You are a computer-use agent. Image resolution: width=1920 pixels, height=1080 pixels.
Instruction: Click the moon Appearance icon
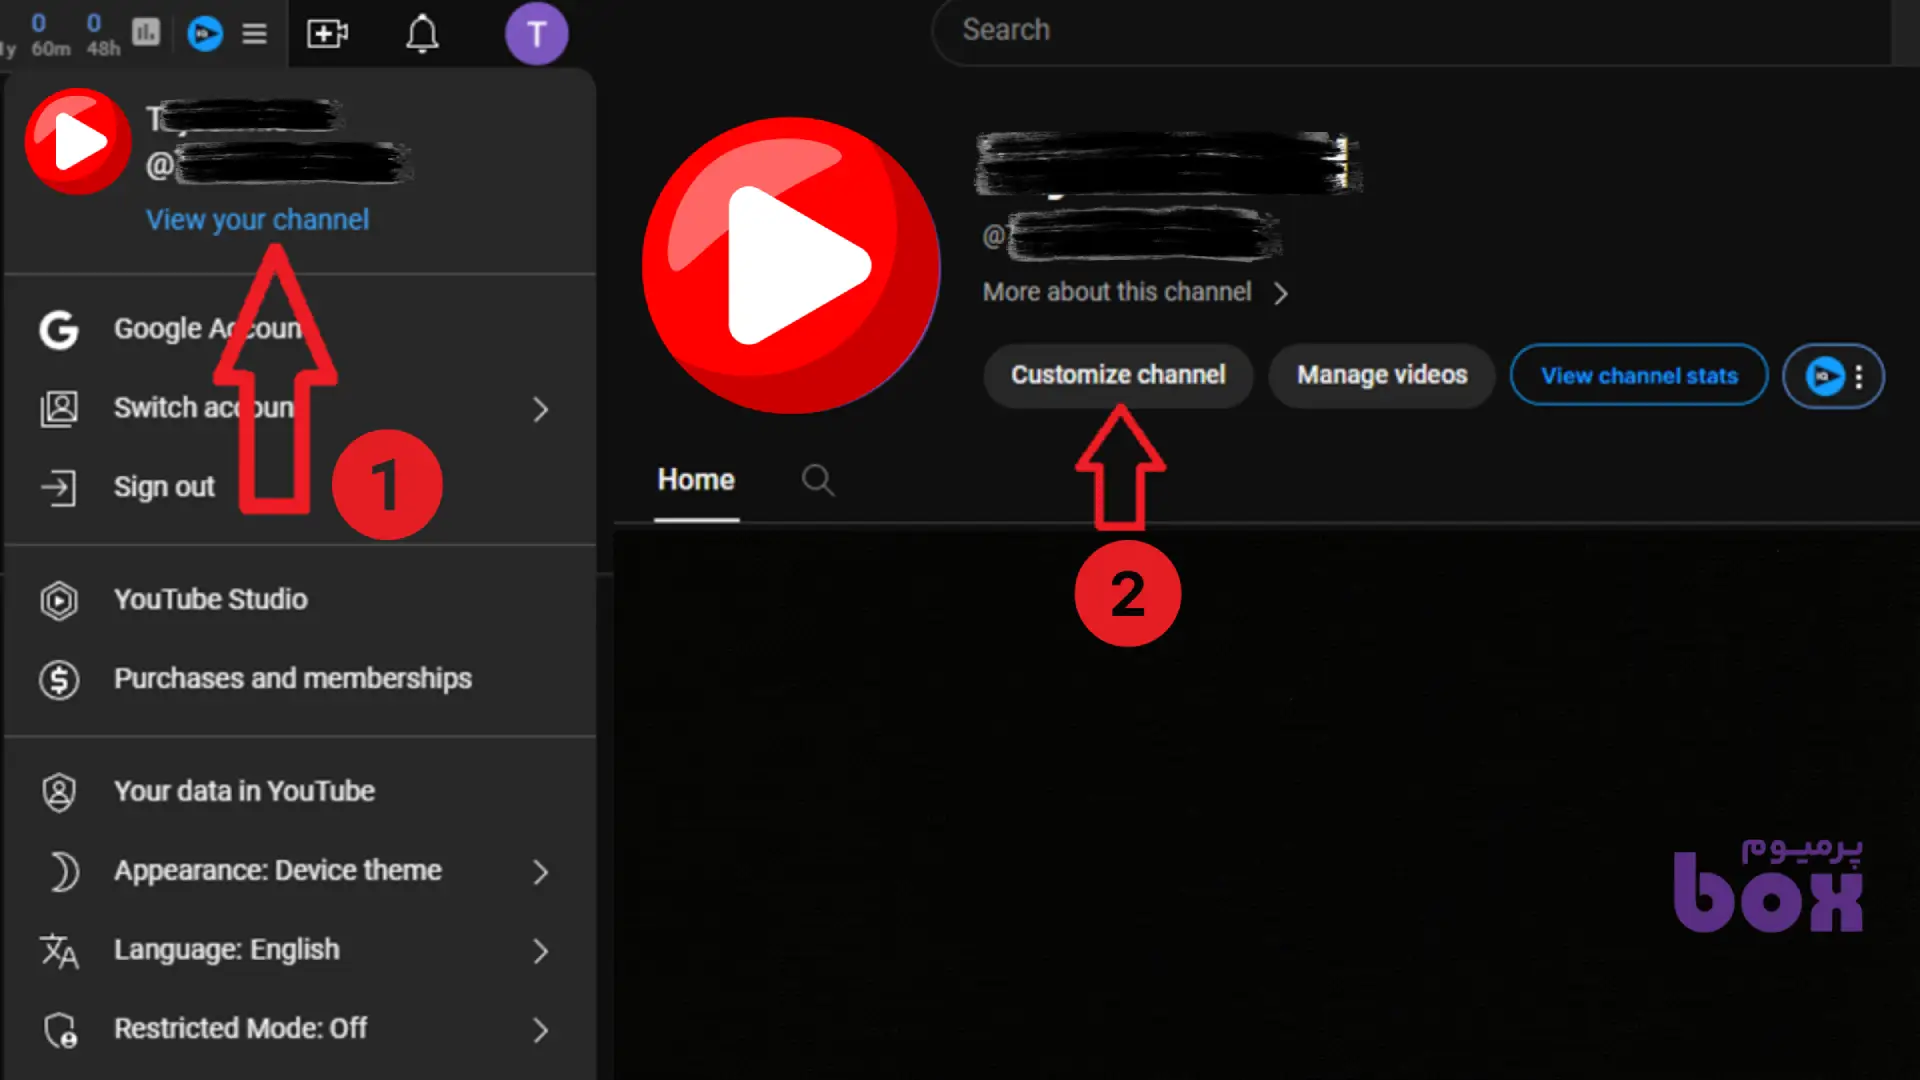(63, 871)
